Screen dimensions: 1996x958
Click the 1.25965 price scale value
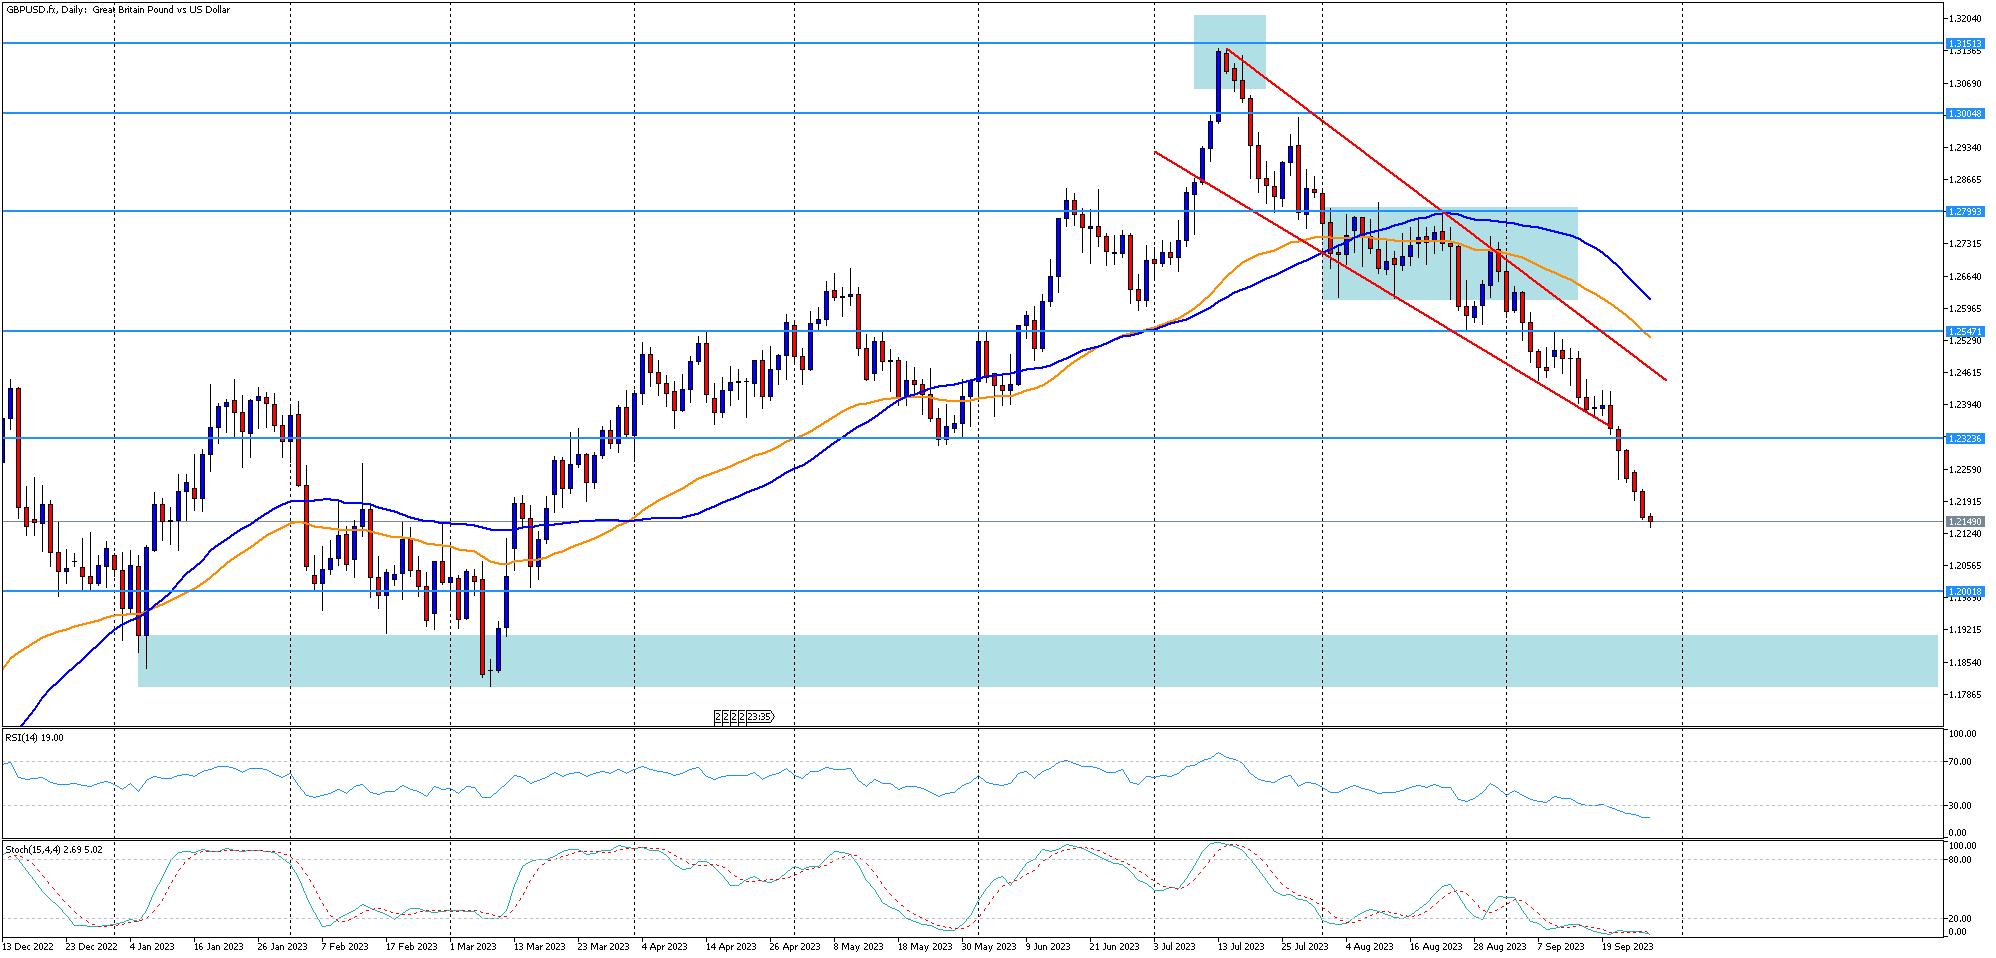coord(1965,309)
